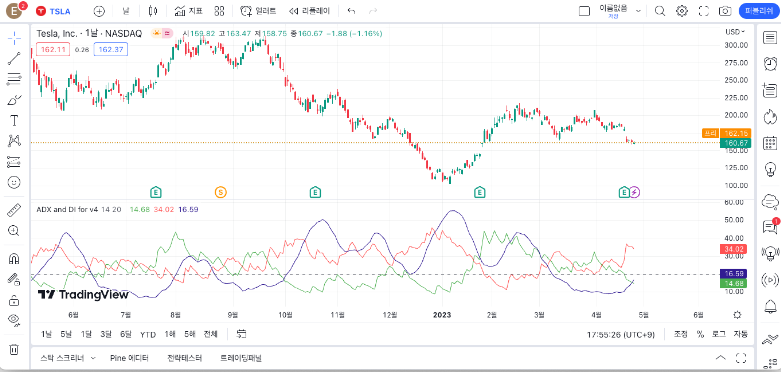Activate the magnet mode tool
Viewport: 781px width, 372px height.
pyautogui.click(x=14, y=258)
